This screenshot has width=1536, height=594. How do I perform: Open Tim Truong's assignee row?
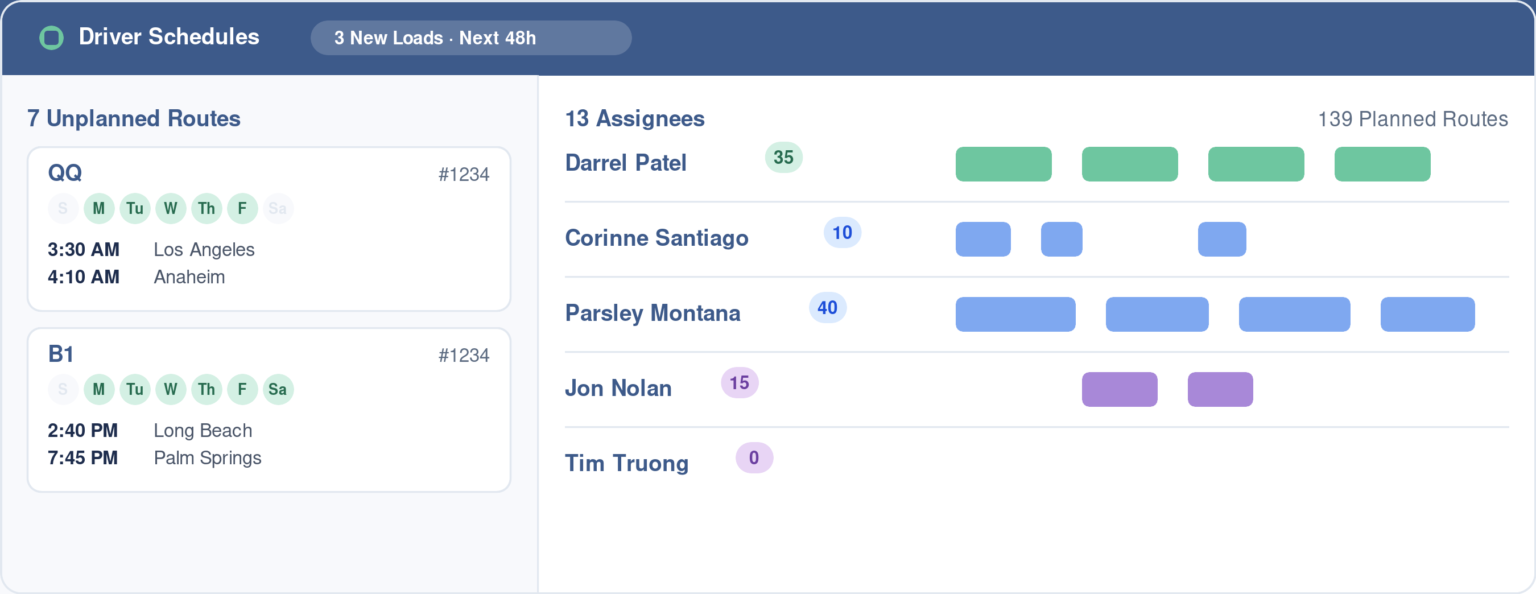click(1037, 464)
